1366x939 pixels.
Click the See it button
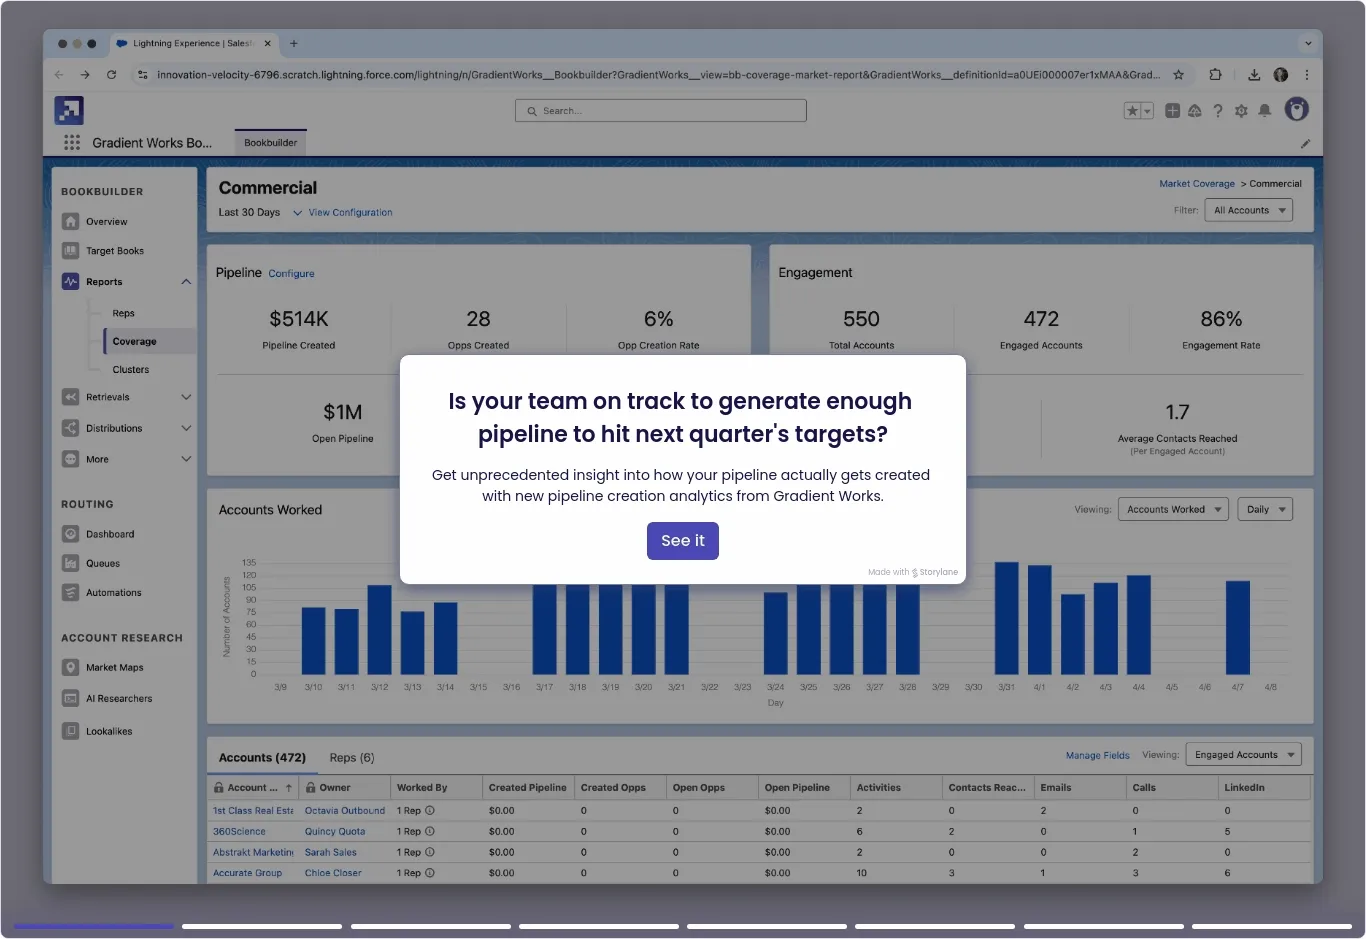(682, 540)
